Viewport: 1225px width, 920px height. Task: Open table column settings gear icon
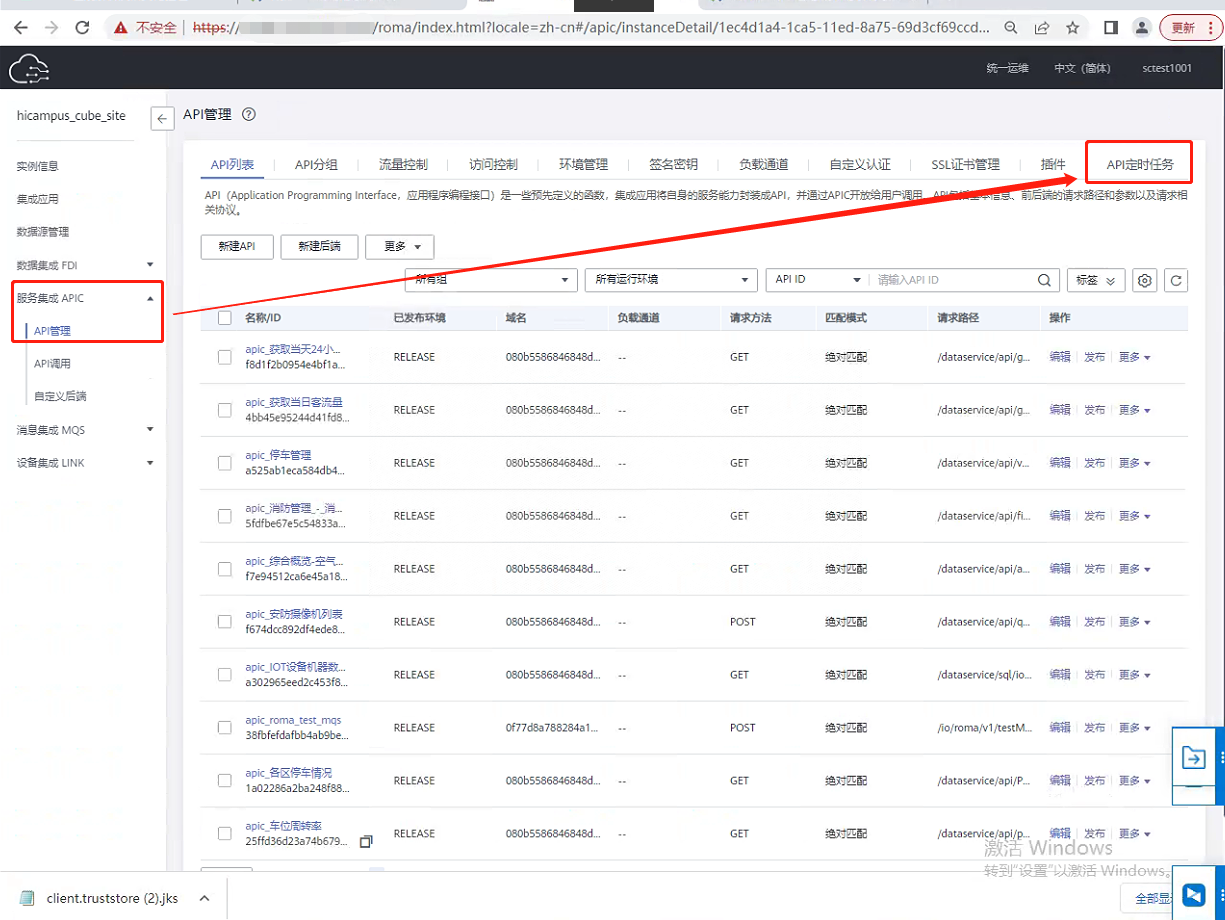1145,281
